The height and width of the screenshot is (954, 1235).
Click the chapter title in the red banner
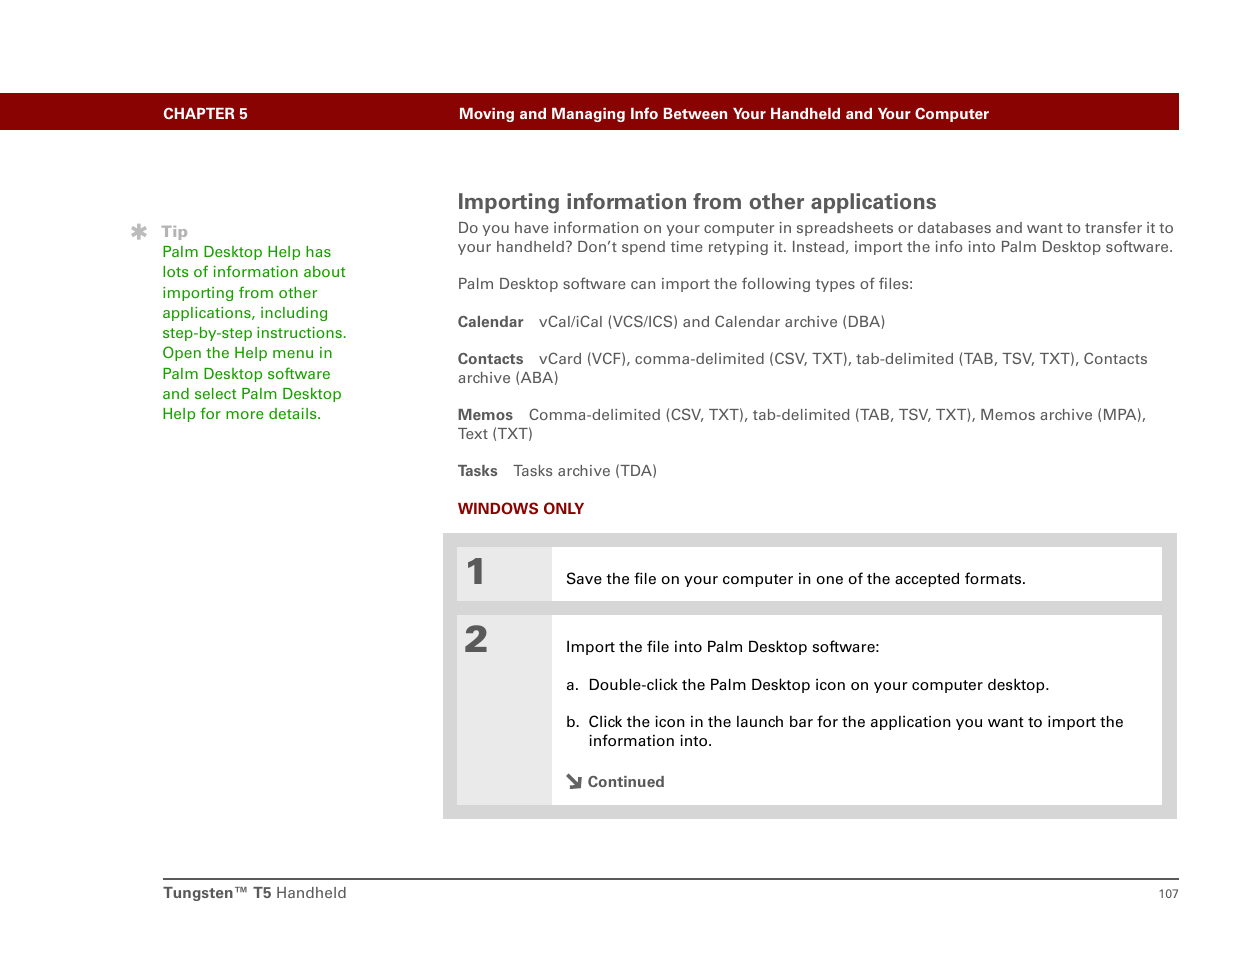click(724, 114)
